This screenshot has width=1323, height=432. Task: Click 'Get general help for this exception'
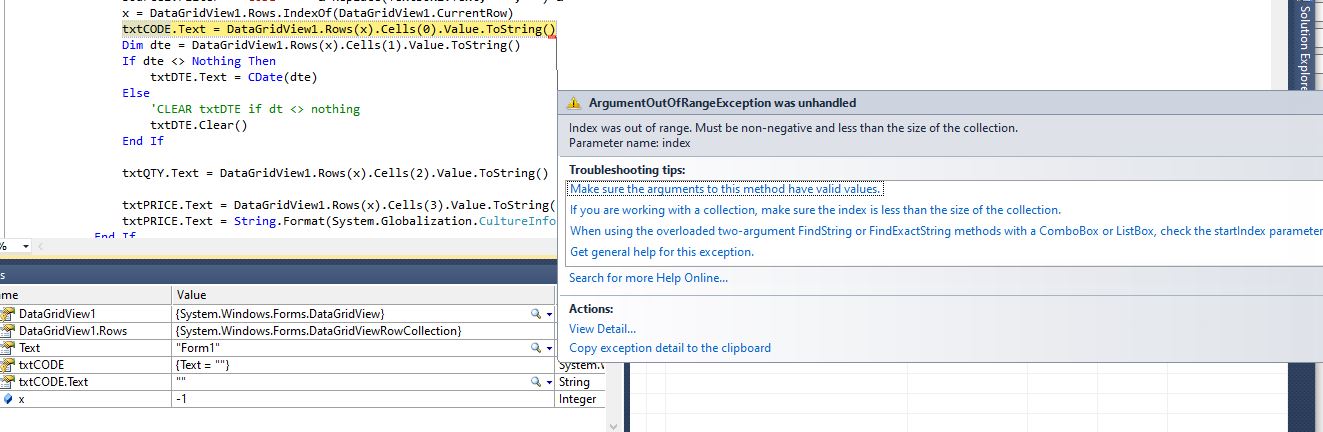(x=661, y=252)
